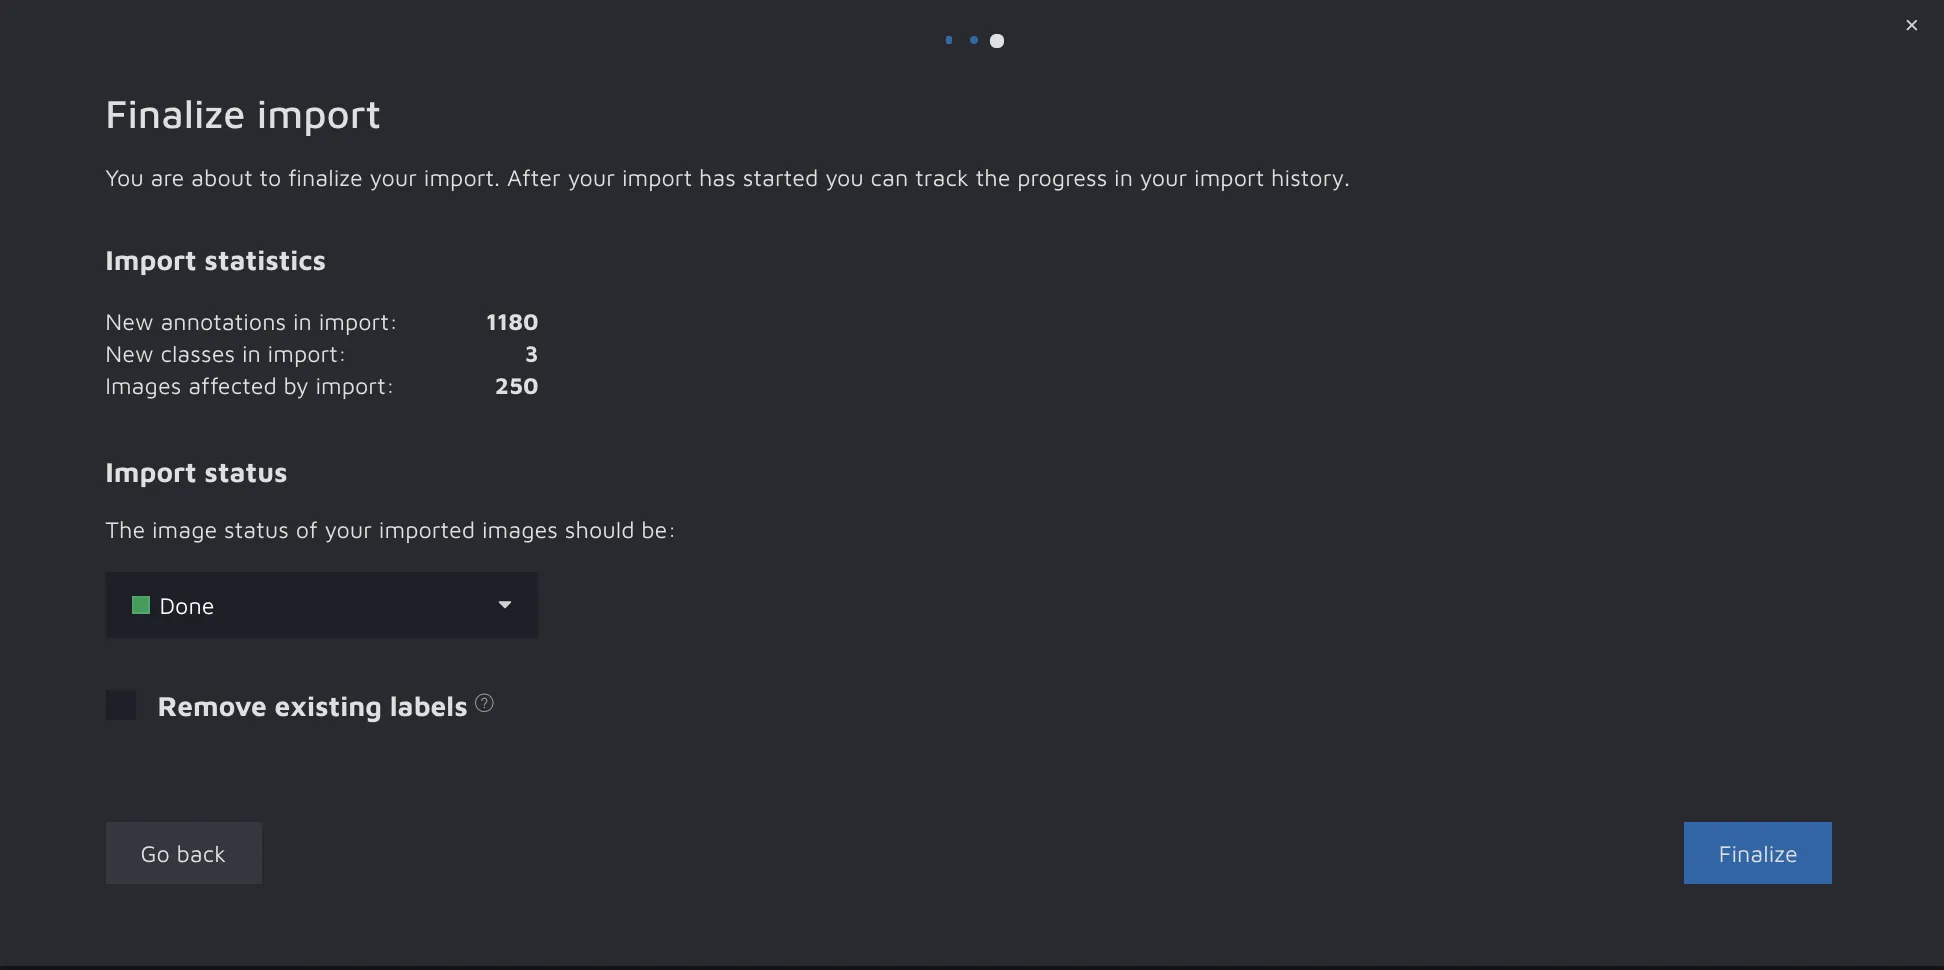Click the Import status heading
1944x970 pixels.
pos(196,473)
